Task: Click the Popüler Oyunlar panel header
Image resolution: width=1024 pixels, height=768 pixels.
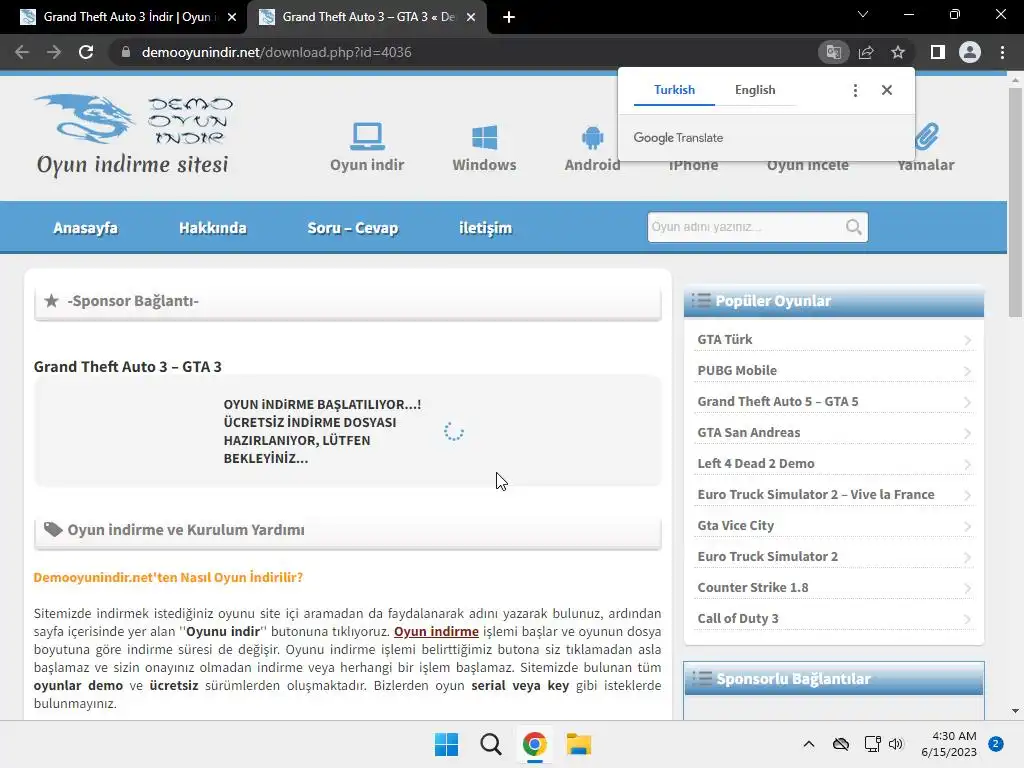Action: click(833, 301)
